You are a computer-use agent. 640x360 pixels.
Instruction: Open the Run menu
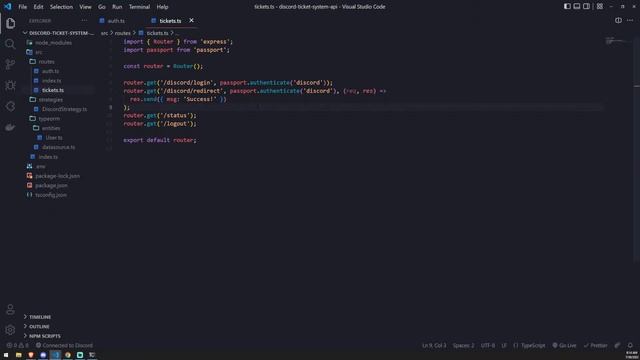tap(117, 7)
